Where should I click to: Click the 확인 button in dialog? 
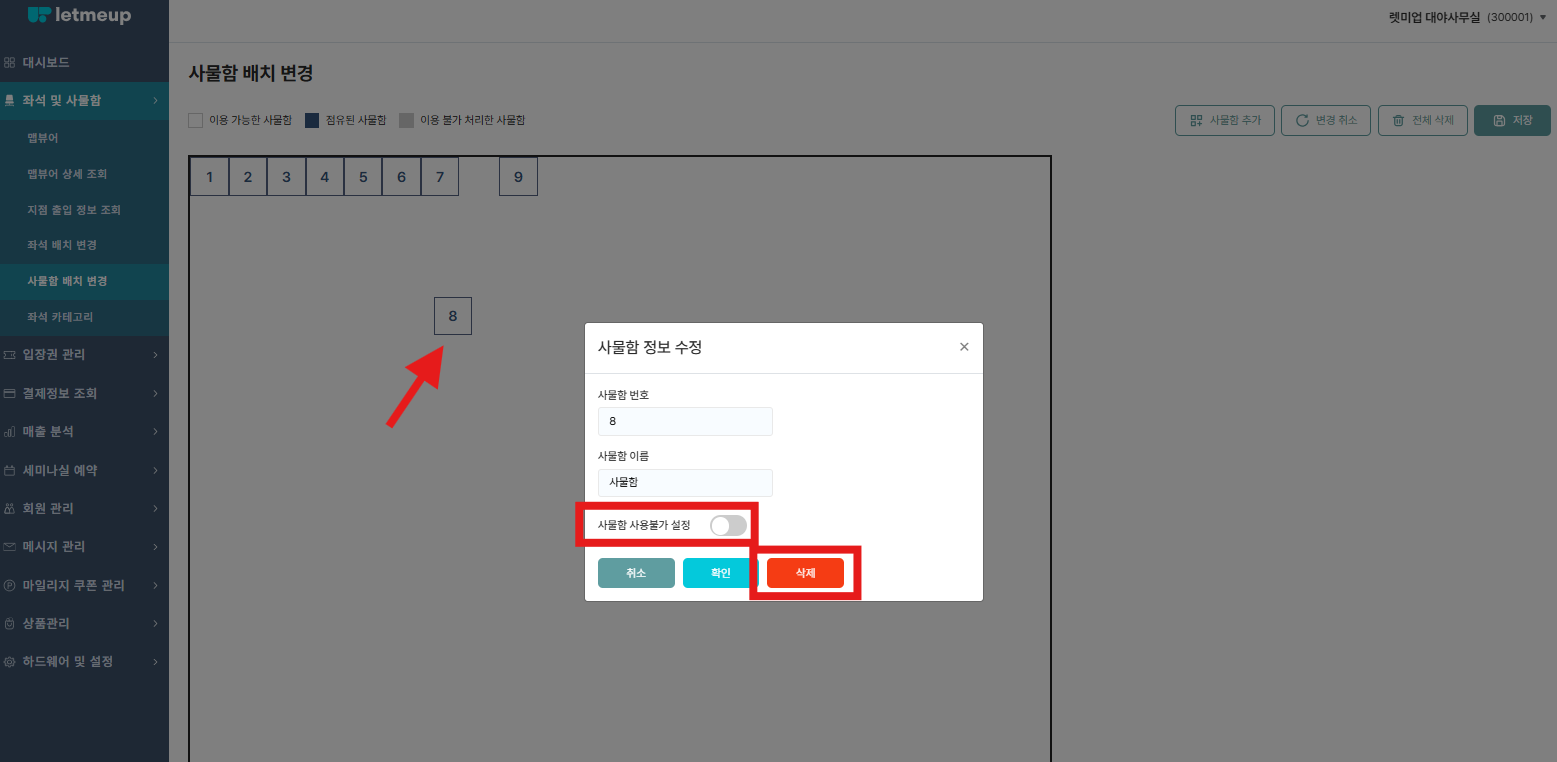pos(721,573)
